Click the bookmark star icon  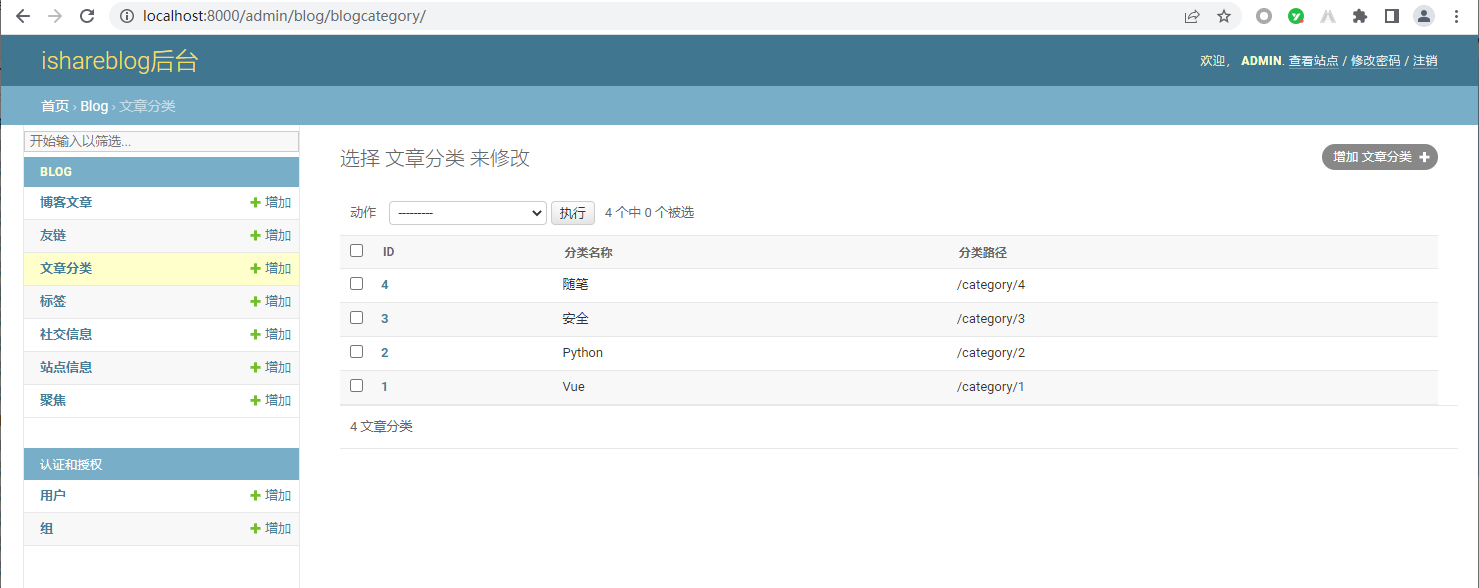point(1223,16)
